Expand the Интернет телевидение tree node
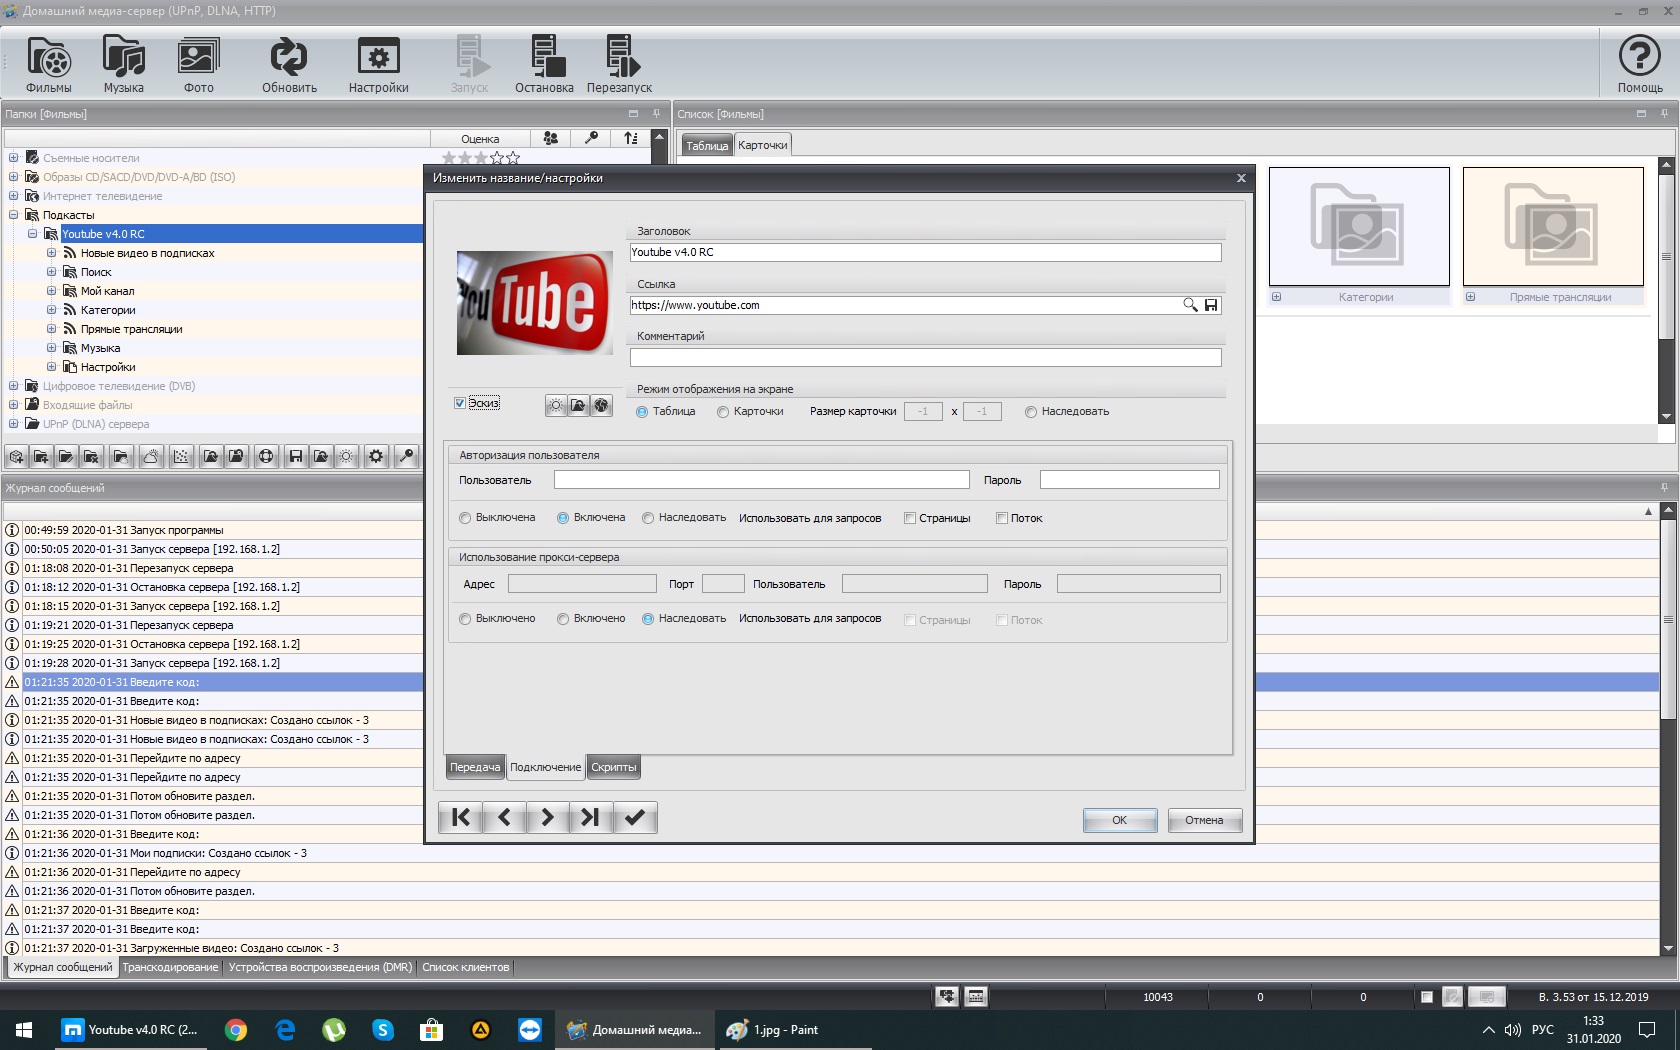Screen dimensions: 1680x1050 pyautogui.click(x=13, y=196)
